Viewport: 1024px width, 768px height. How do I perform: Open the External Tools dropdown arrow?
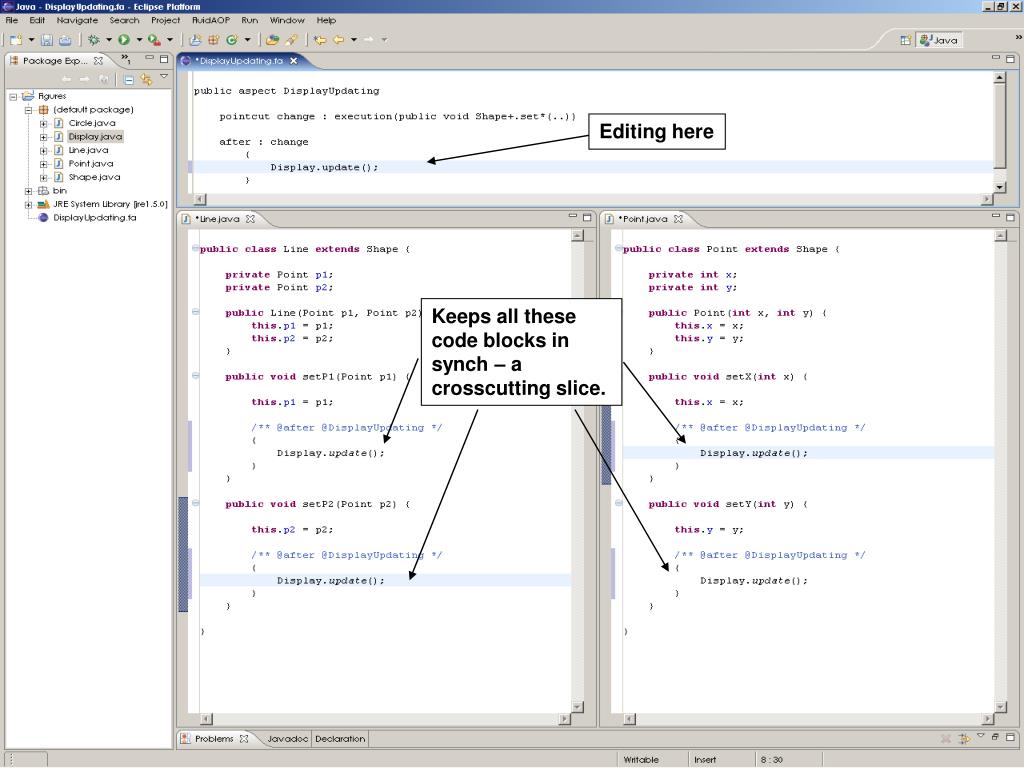[170, 40]
